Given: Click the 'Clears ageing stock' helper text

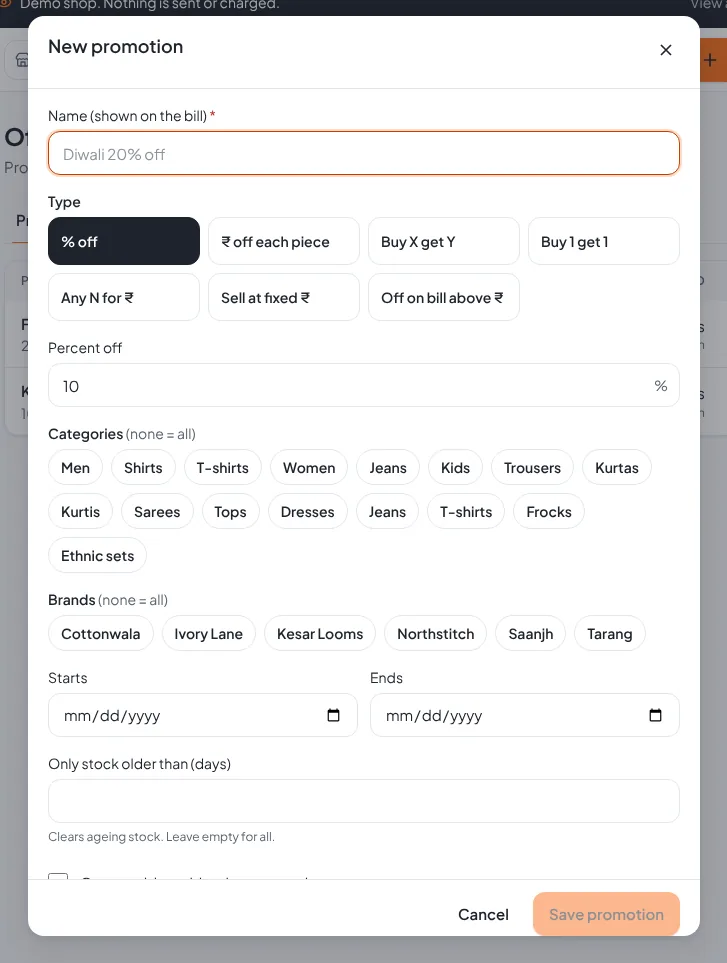Looking at the screenshot, I should click(x=161, y=836).
